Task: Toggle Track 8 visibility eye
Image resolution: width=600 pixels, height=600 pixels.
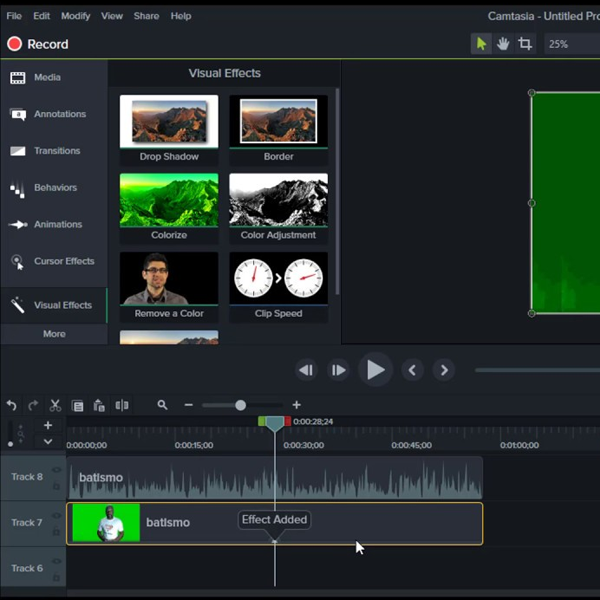Action: click(57, 470)
